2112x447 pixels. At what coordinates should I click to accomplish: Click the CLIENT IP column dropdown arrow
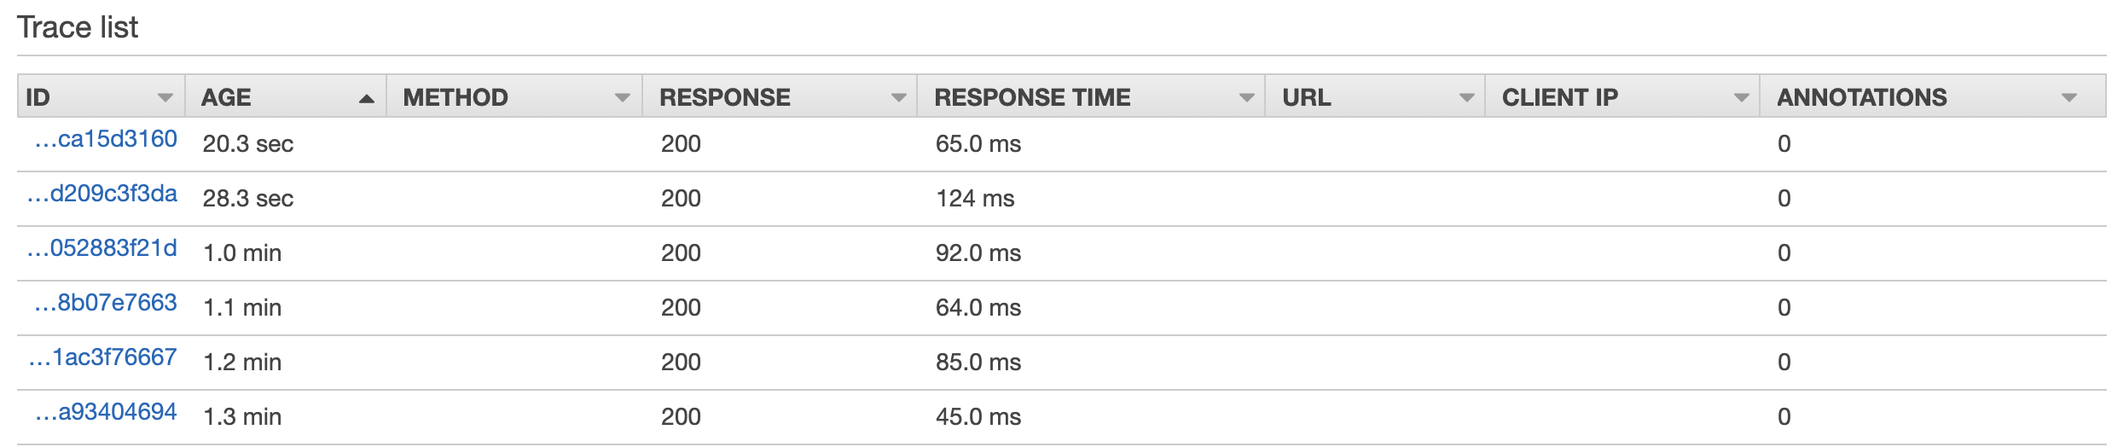tap(1741, 98)
